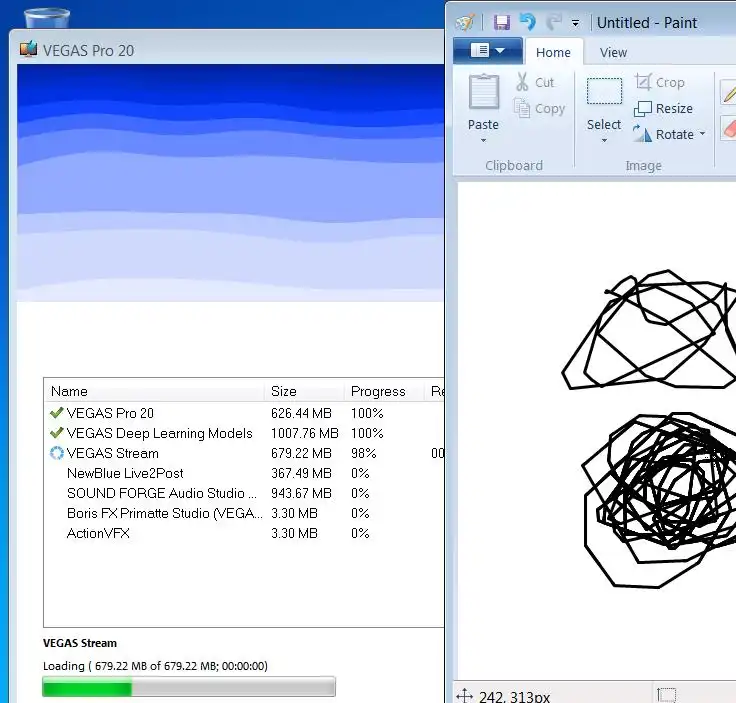Click the 98% progress value
The image size is (736, 703).
tap(363, 453)
